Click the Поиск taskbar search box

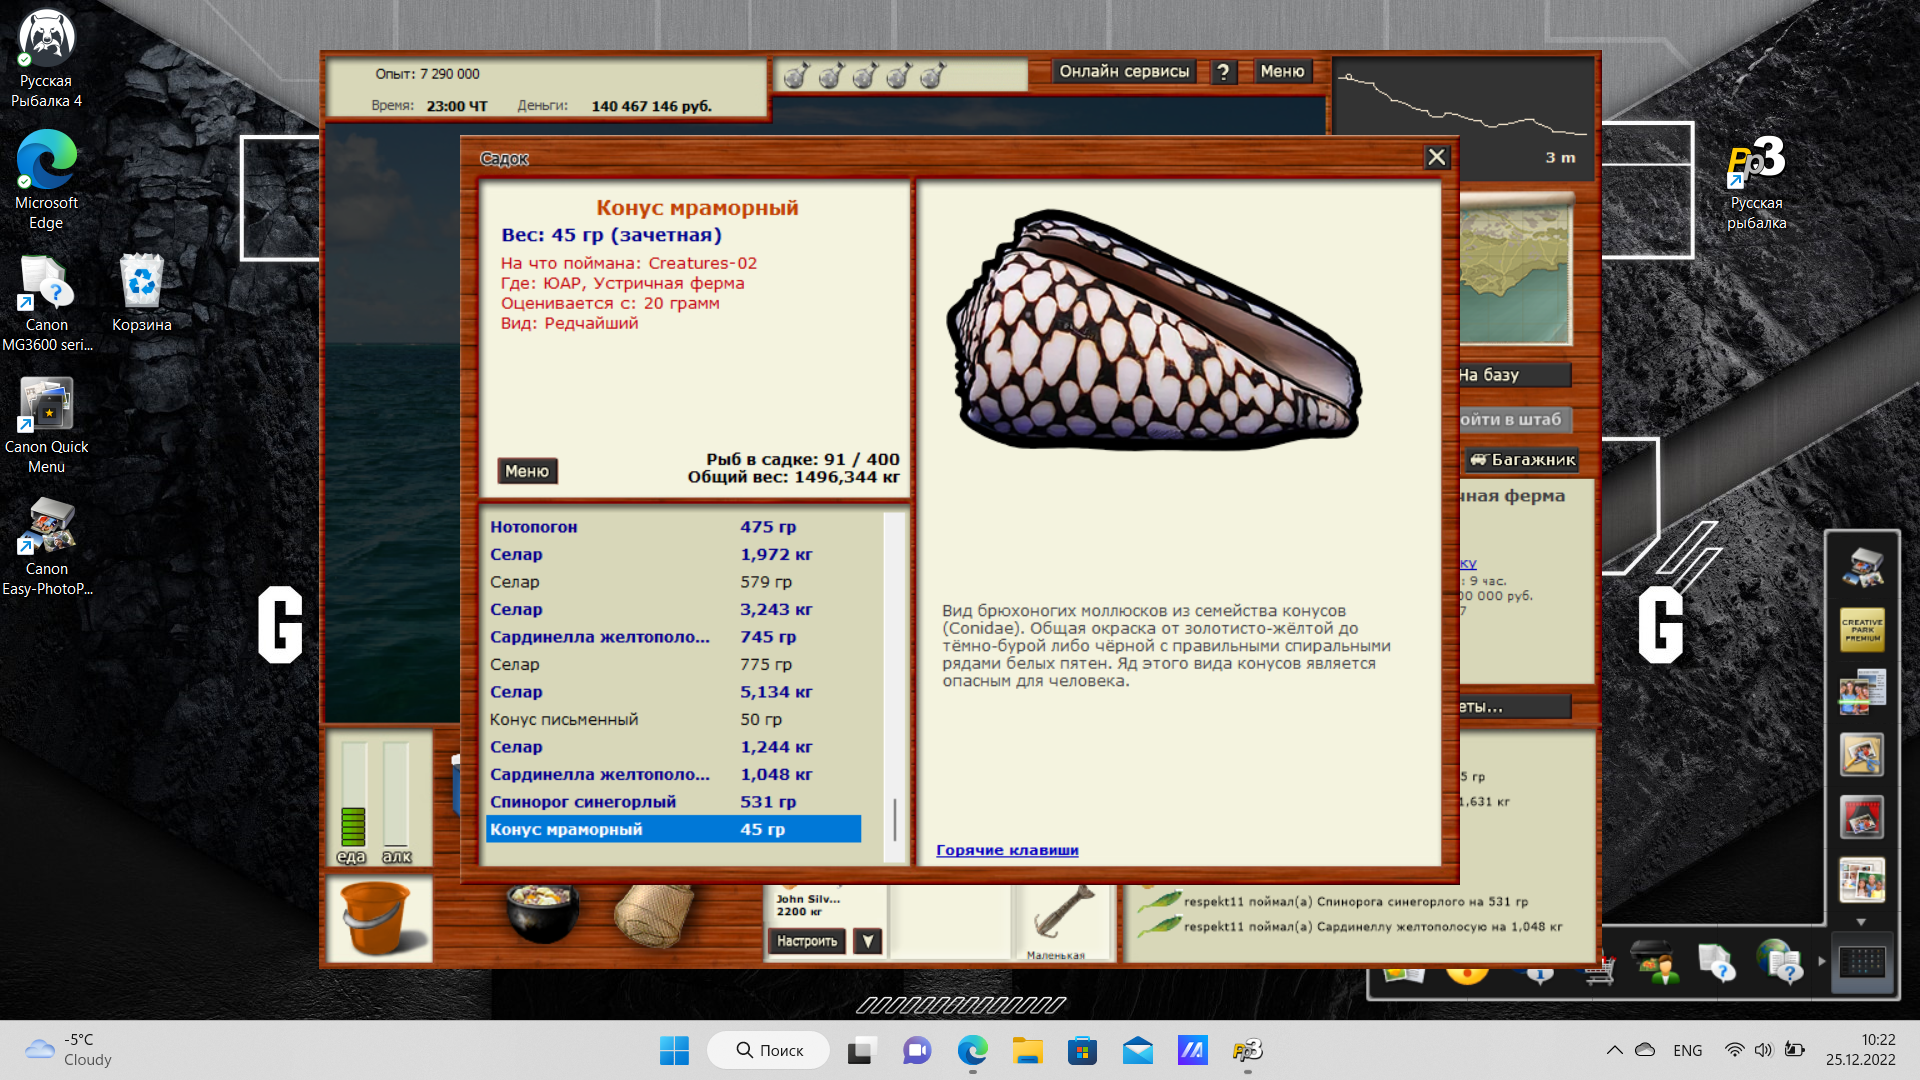[x=768, y=1050]
